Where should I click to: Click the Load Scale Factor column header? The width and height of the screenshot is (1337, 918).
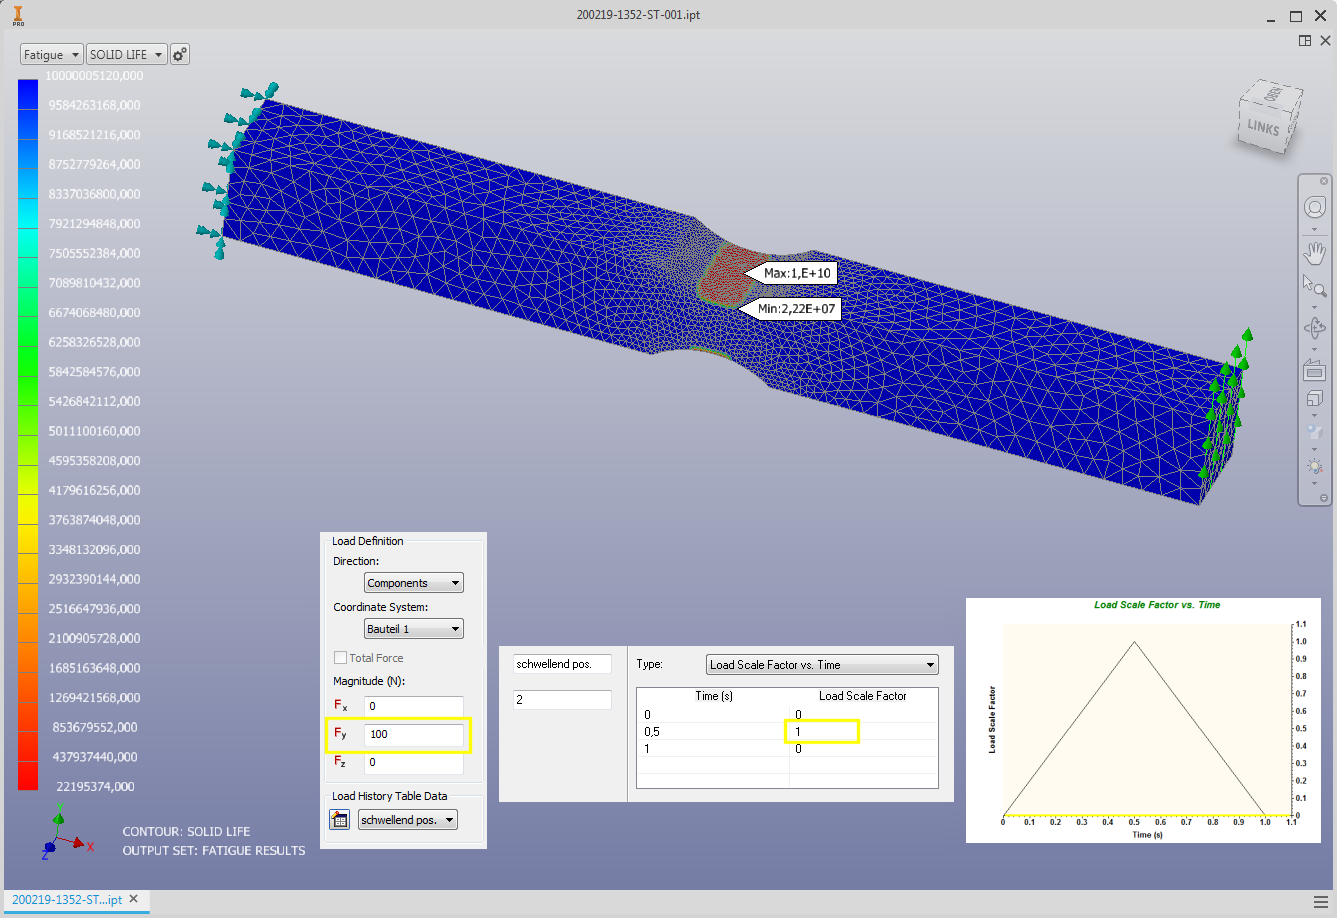pos(863,696)
